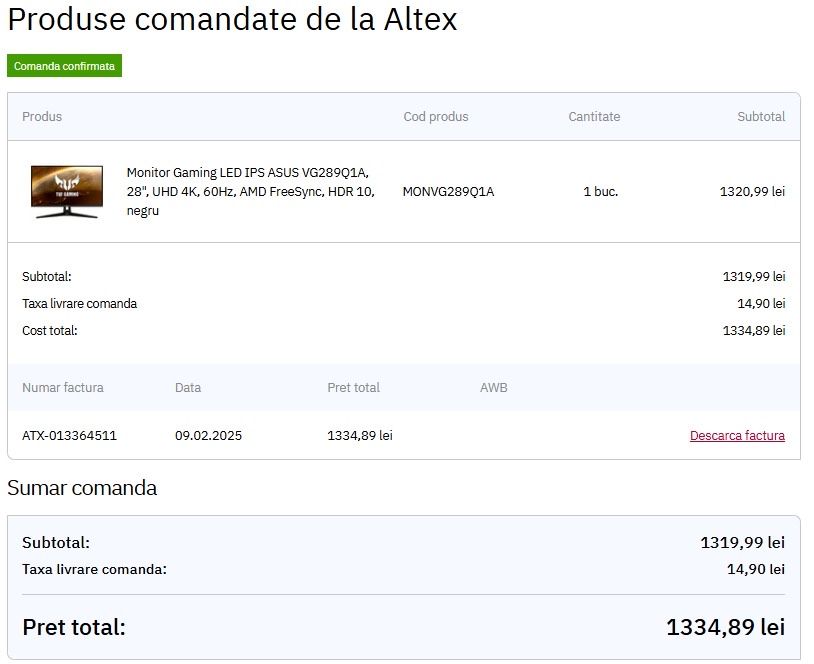
Task: Click the Cost total label
Action: (x=49, y=331)
